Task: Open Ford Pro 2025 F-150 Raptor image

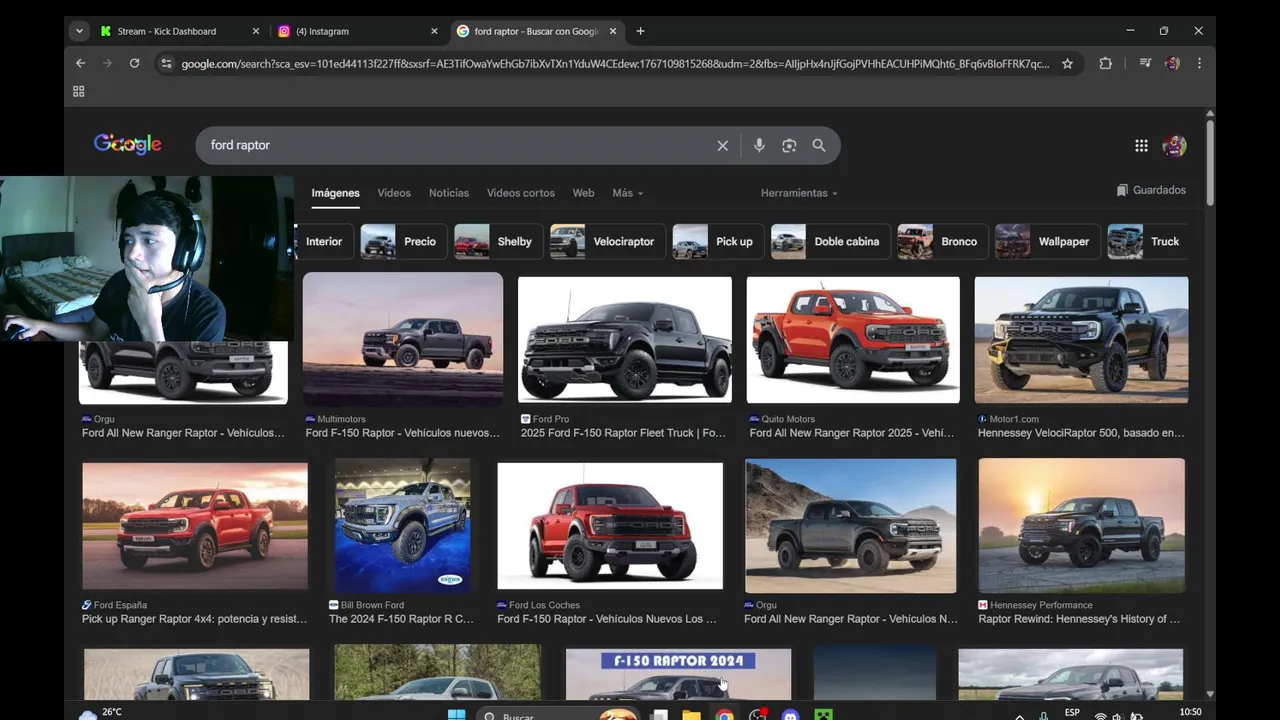Action: coord(625,340)
